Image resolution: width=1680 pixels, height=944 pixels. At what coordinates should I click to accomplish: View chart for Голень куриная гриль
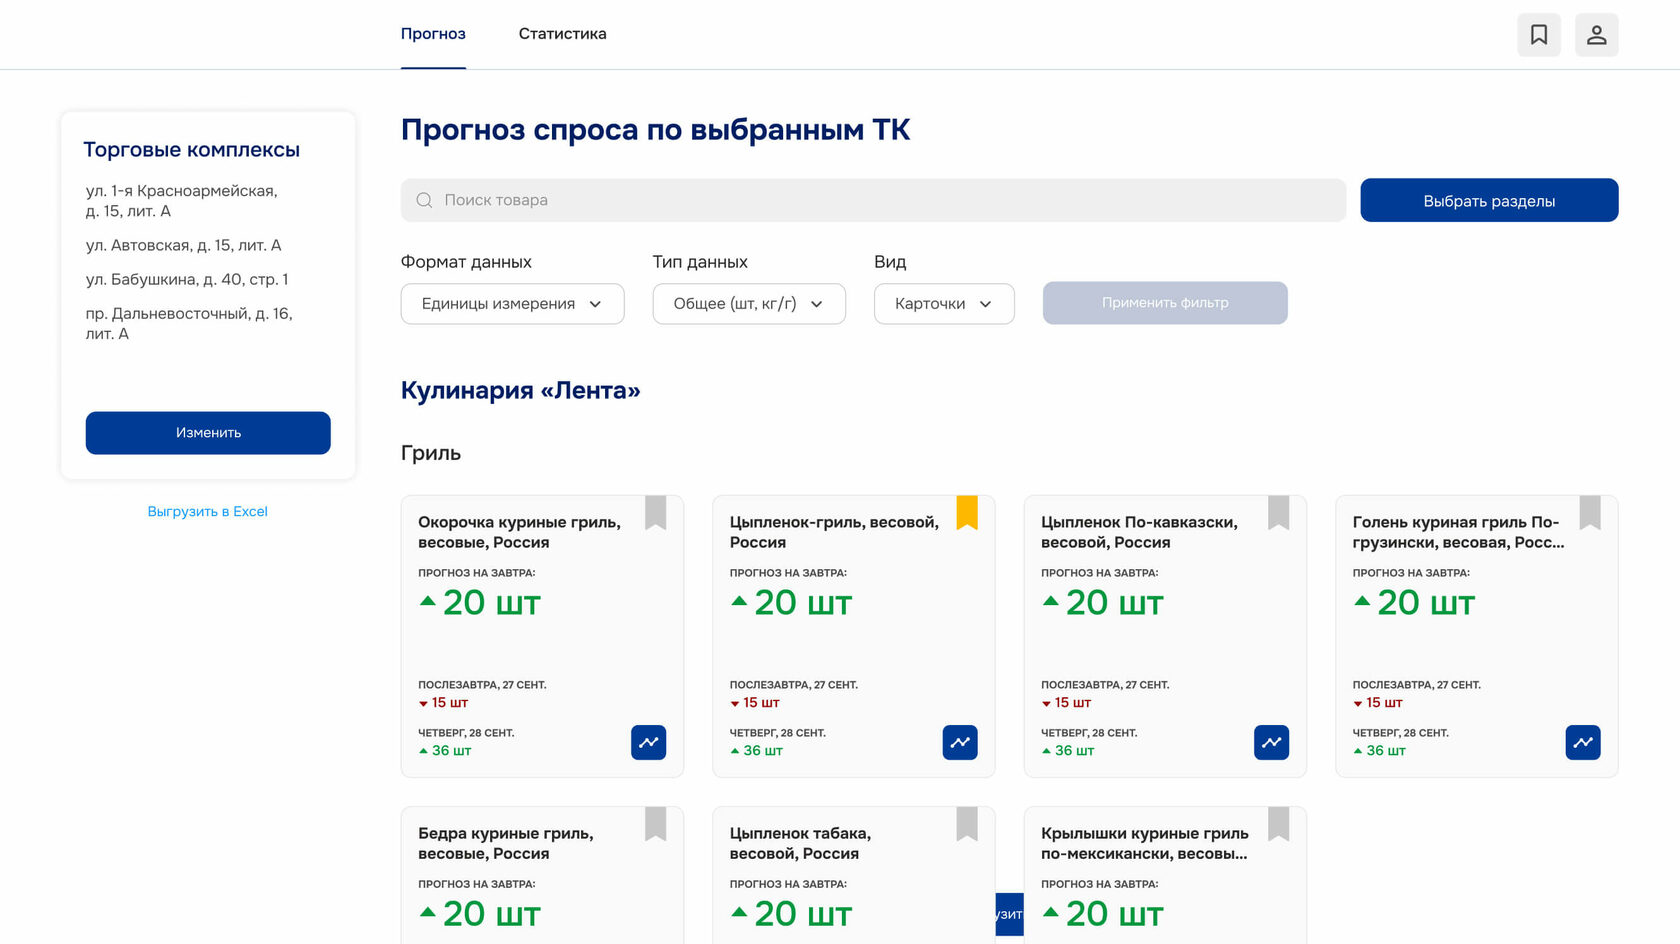pyautogui.click(x=1582, y=742)
